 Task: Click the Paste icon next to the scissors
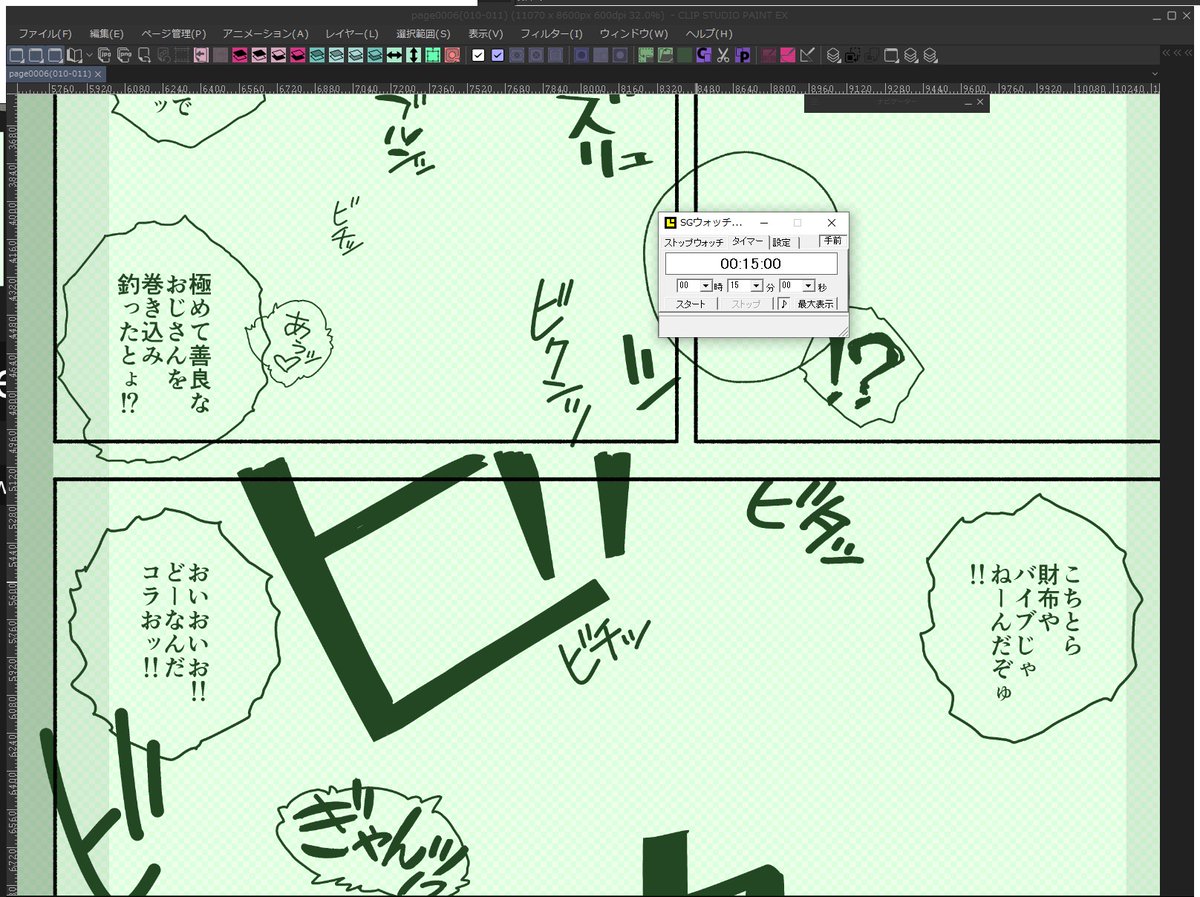pos(742,57)
